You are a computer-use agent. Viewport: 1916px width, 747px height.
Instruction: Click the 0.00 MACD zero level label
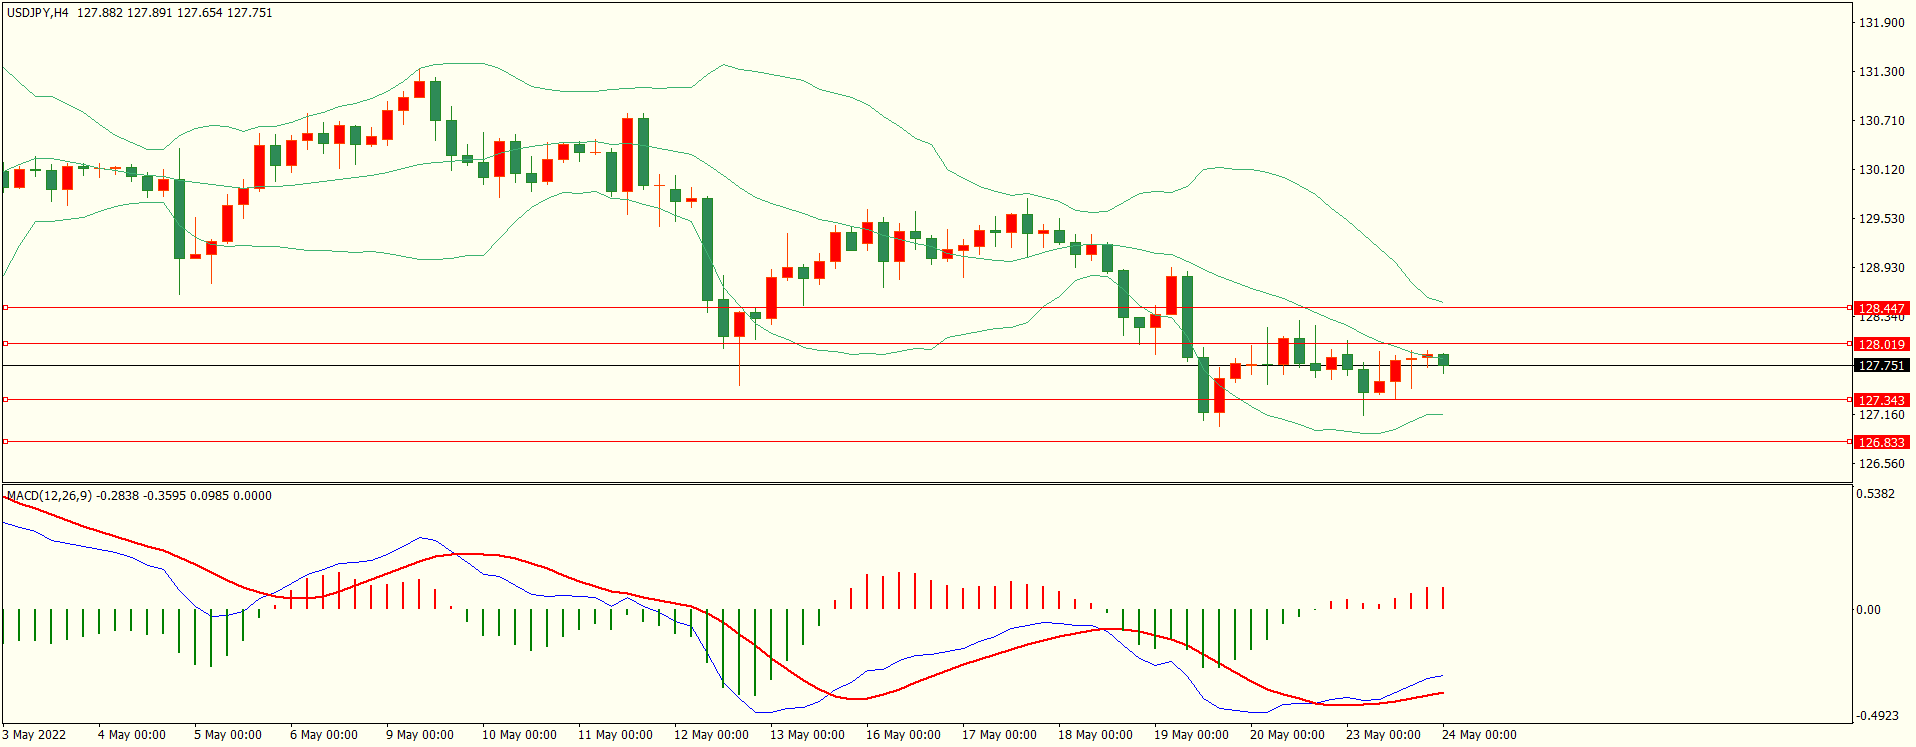(x=1868, y=610)
